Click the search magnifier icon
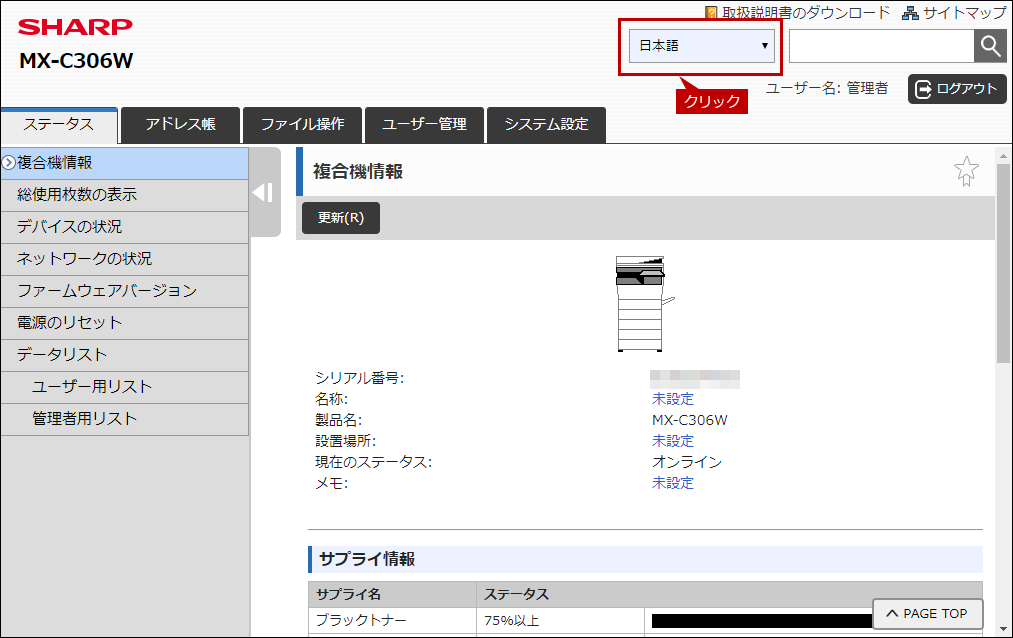The height and width of the screenshot is (638, 1013). pyautogui.click(x=990, y=46)
